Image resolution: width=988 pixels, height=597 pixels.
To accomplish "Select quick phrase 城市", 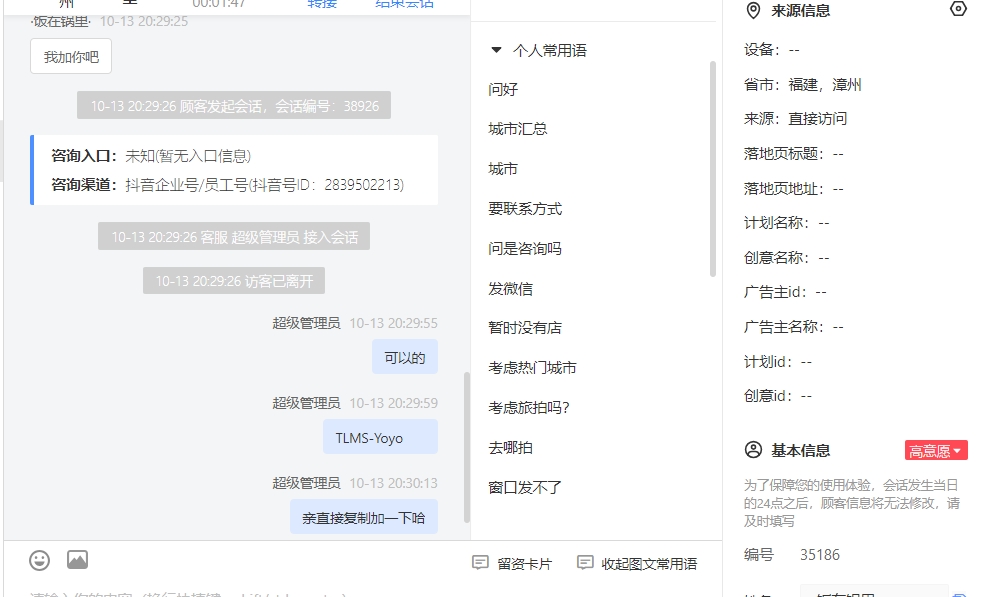I will click(x=503, y=169).
